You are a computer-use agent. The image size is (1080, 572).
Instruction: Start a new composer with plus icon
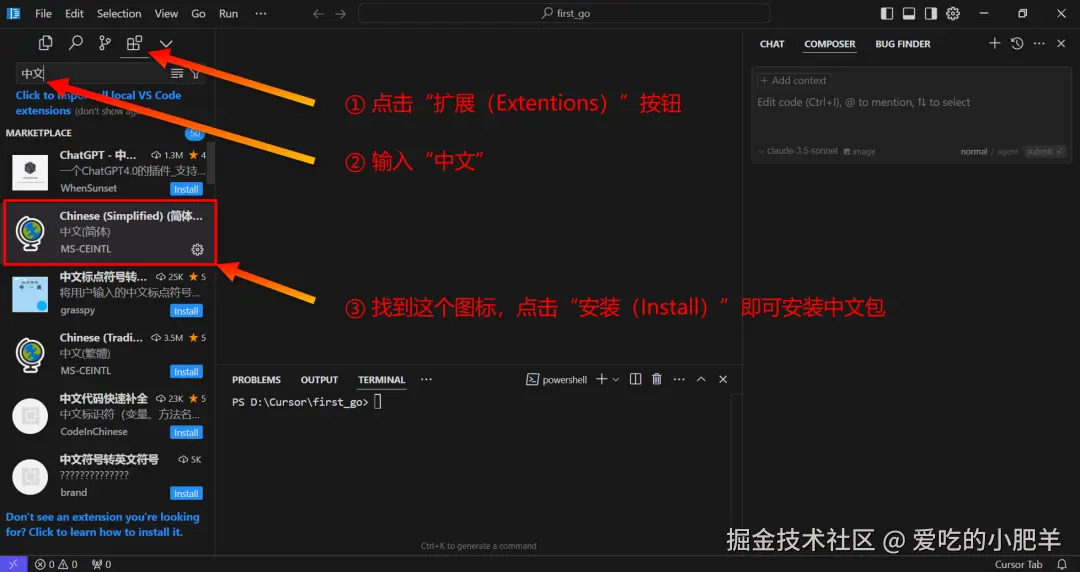click(995, 43)
